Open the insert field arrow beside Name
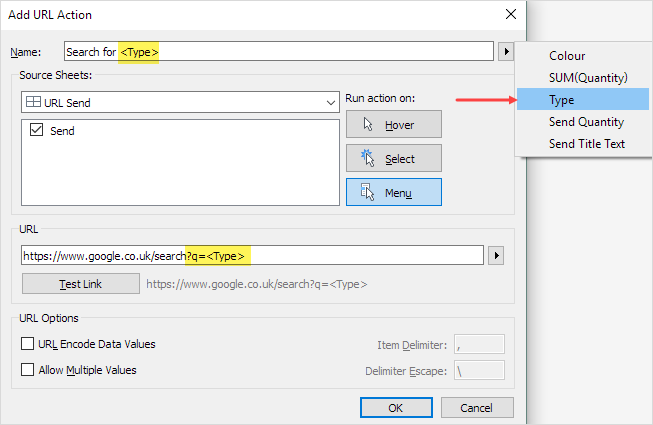Viewport: 653px width, 425px height. click(x=506, y=52)
